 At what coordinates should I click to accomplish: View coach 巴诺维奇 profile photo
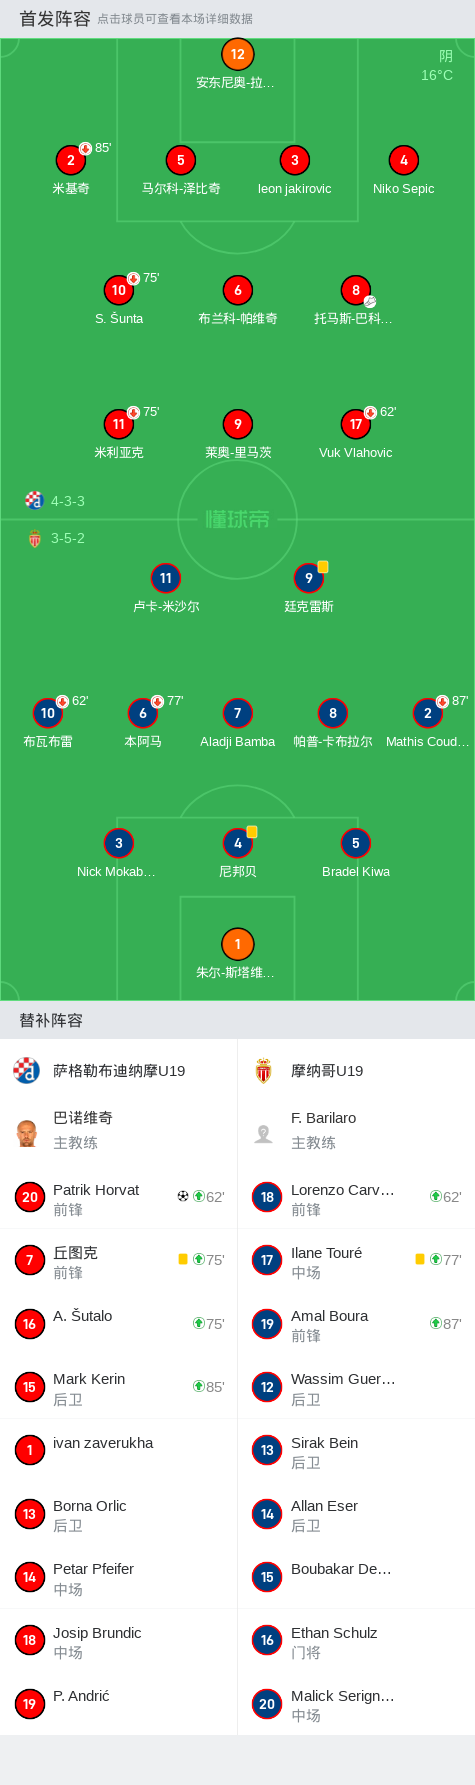click(27, 1133)
